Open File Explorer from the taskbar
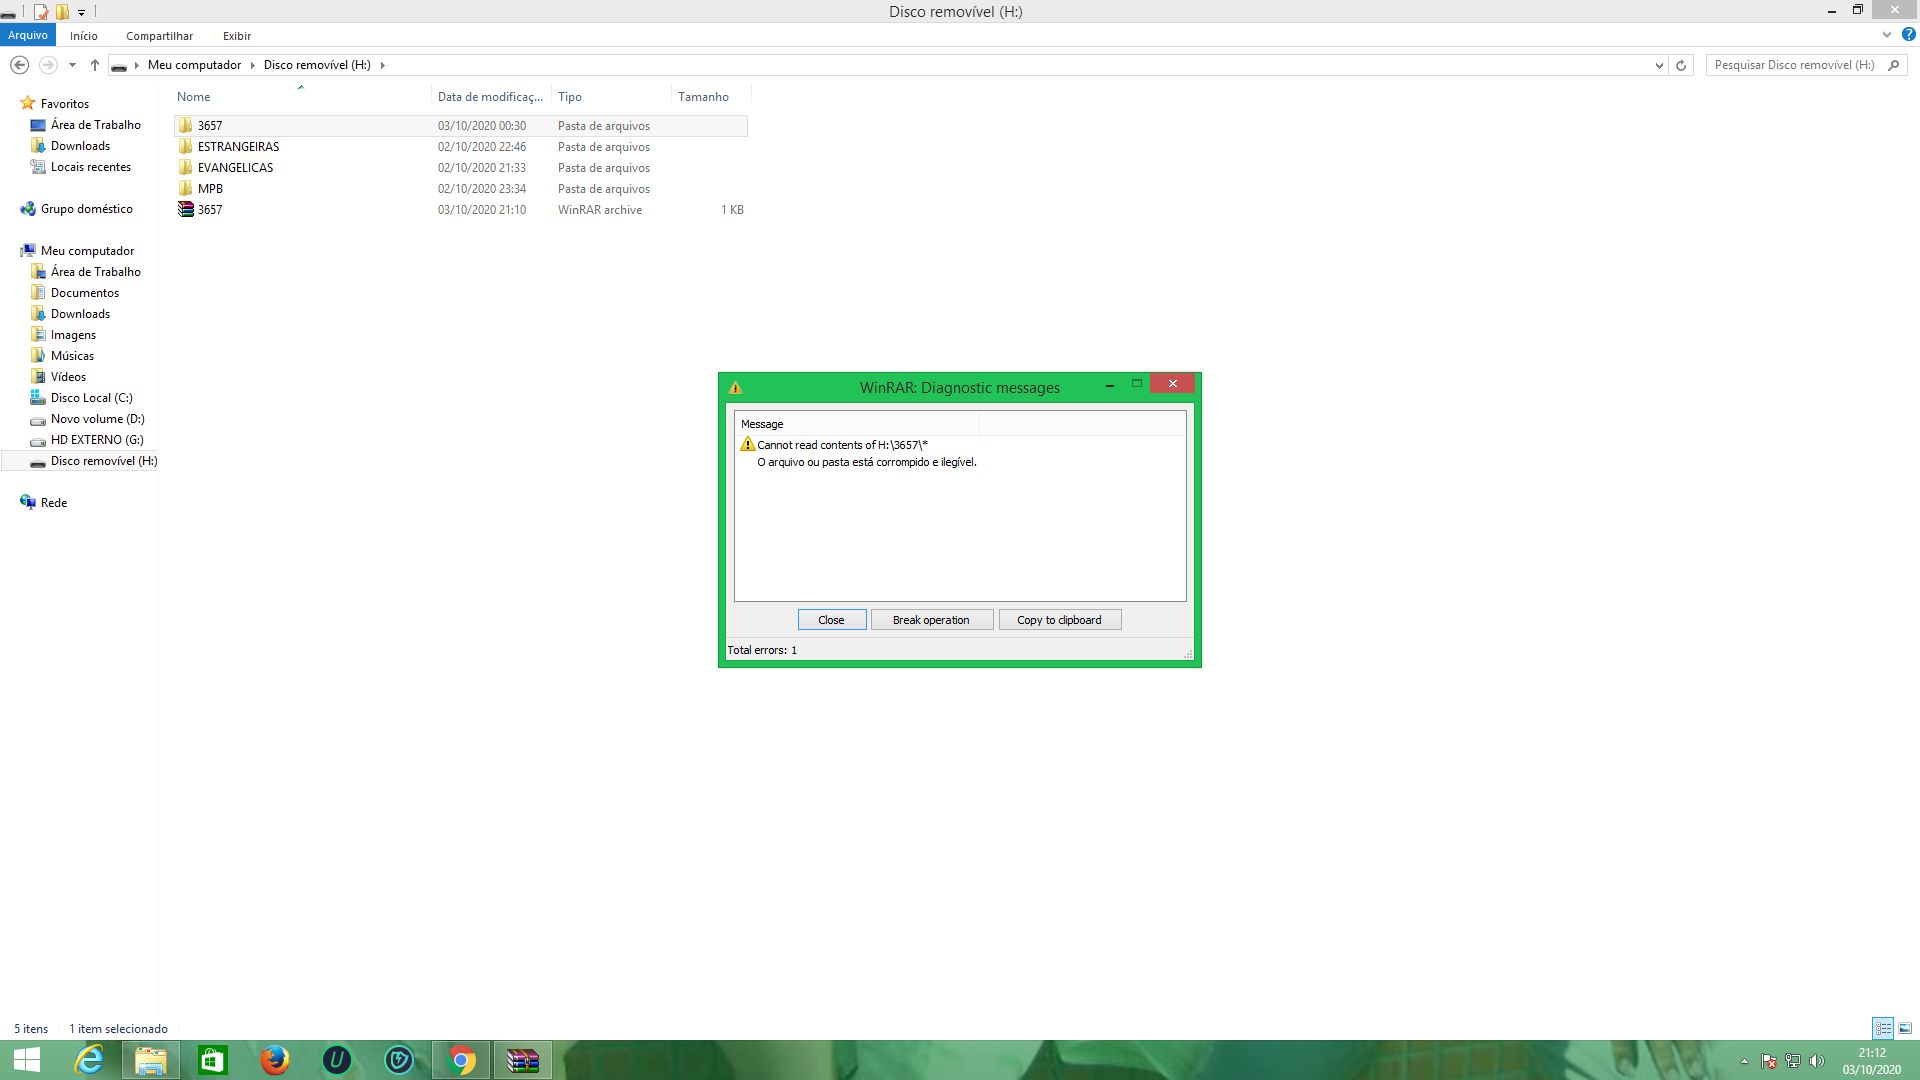This screenshot has width=1920, height=1080. pos(151,1060)
